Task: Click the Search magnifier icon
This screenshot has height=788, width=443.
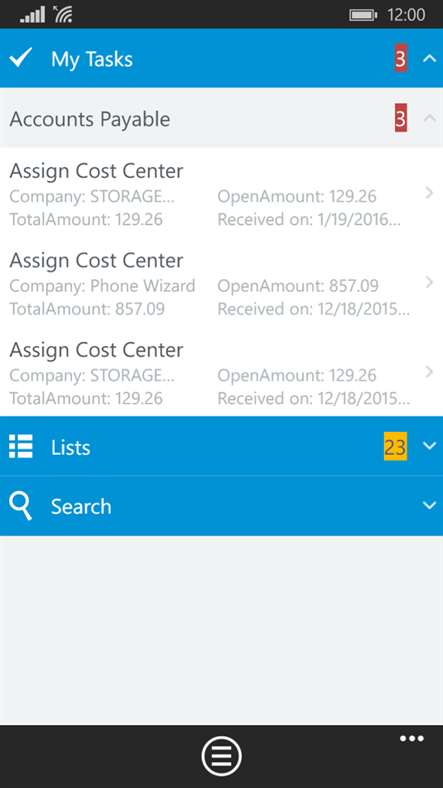Action: point(21,506)
